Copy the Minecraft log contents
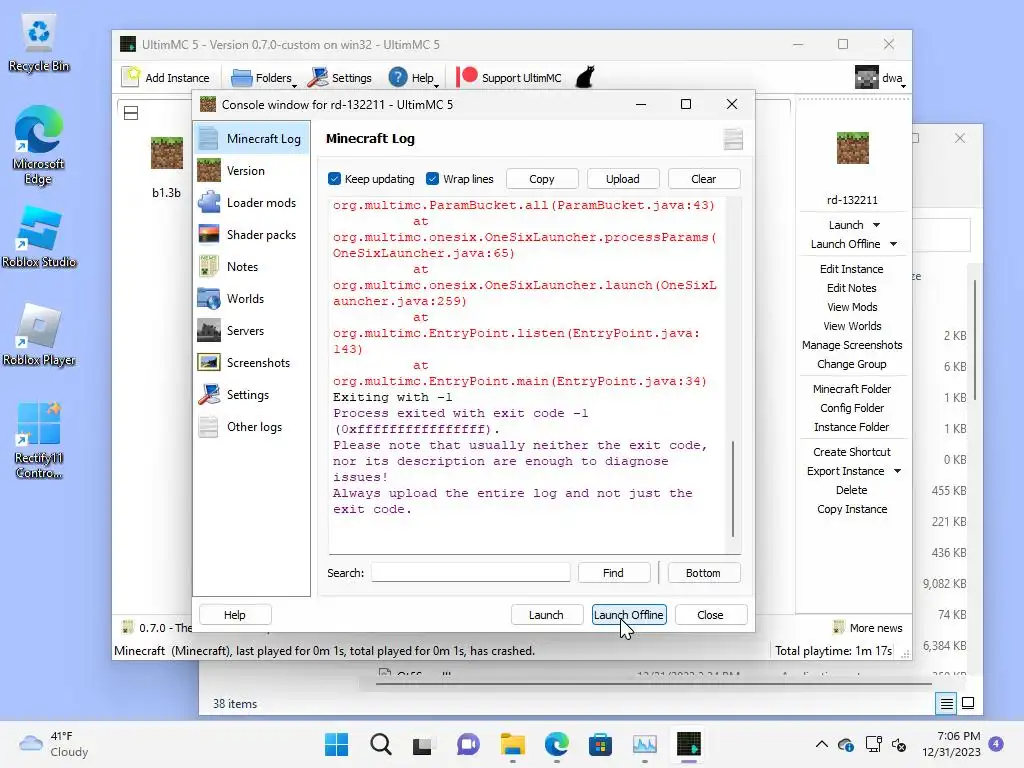 click(541, 179)
